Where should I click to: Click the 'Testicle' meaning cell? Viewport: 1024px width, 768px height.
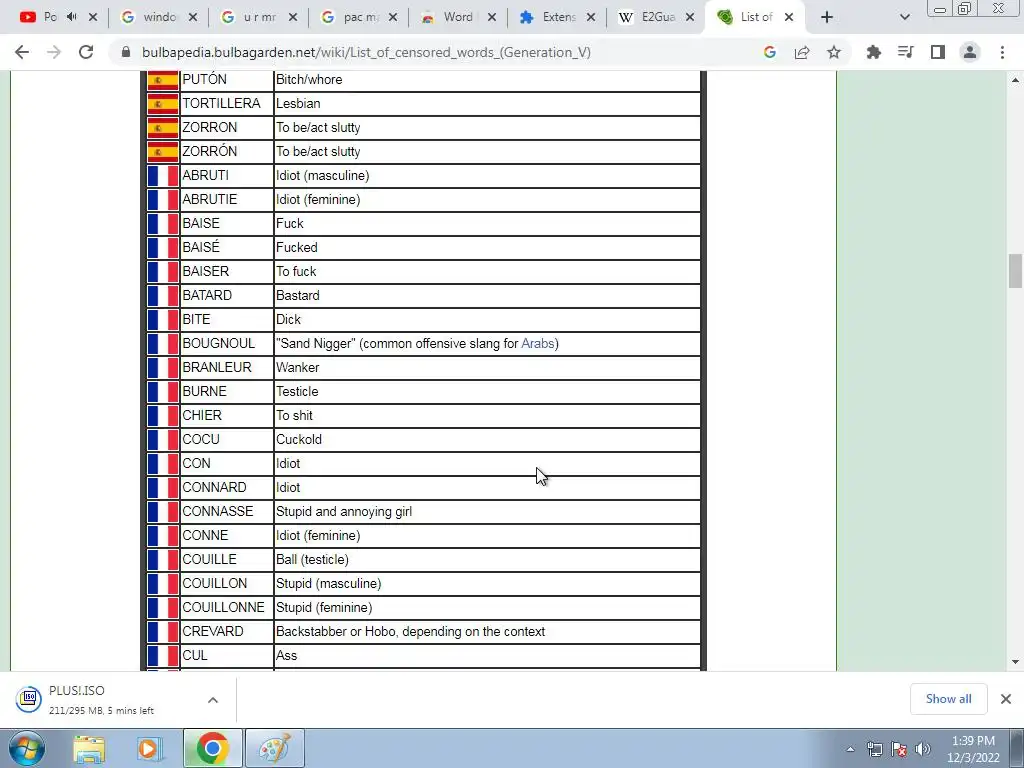click(x=487, y=392)
